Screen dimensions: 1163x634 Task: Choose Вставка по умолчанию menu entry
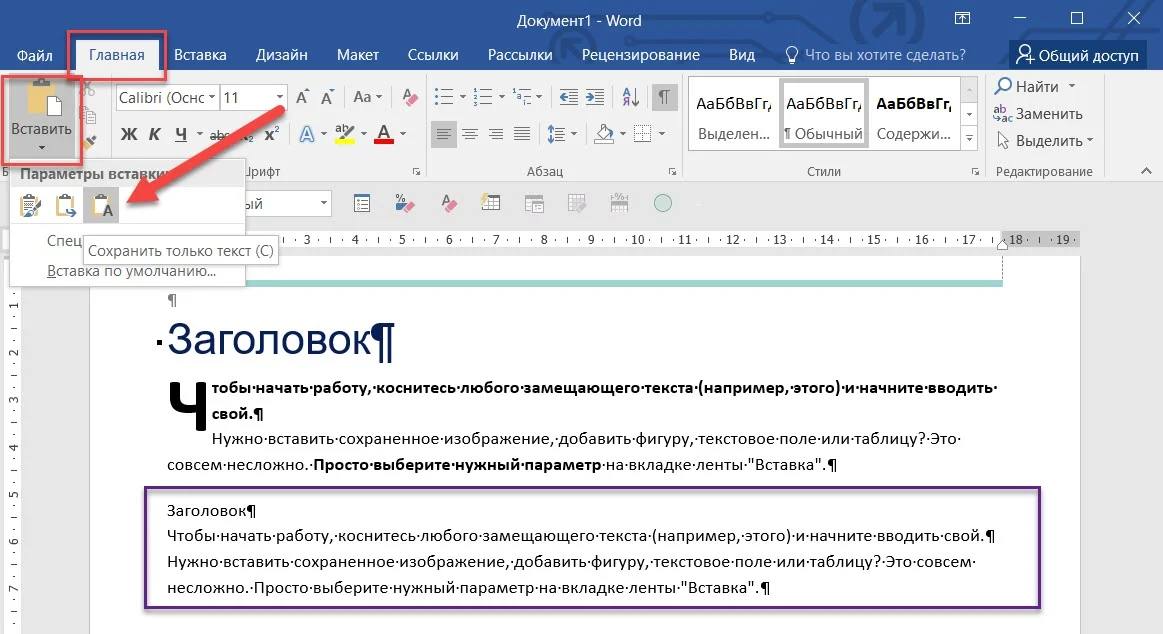pyautogui.click(x=131, y=271)
